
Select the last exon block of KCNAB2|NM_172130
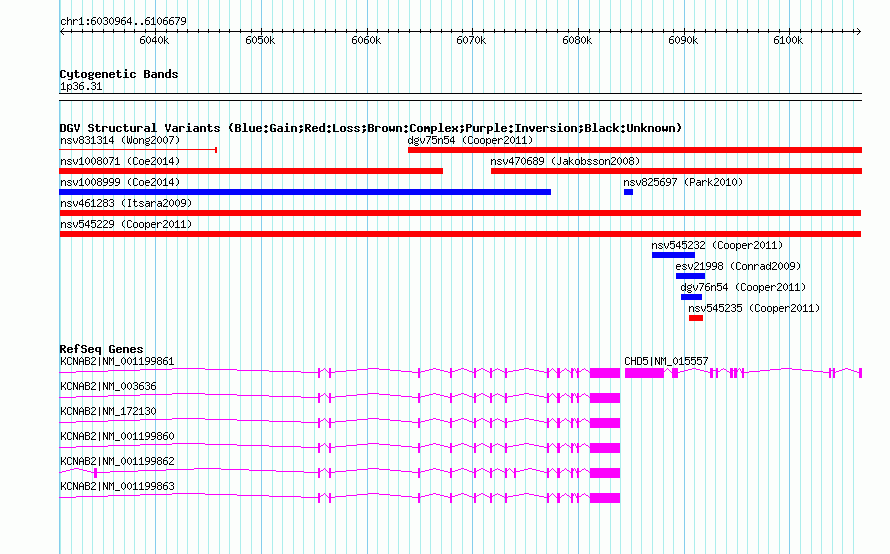(605, 423)
